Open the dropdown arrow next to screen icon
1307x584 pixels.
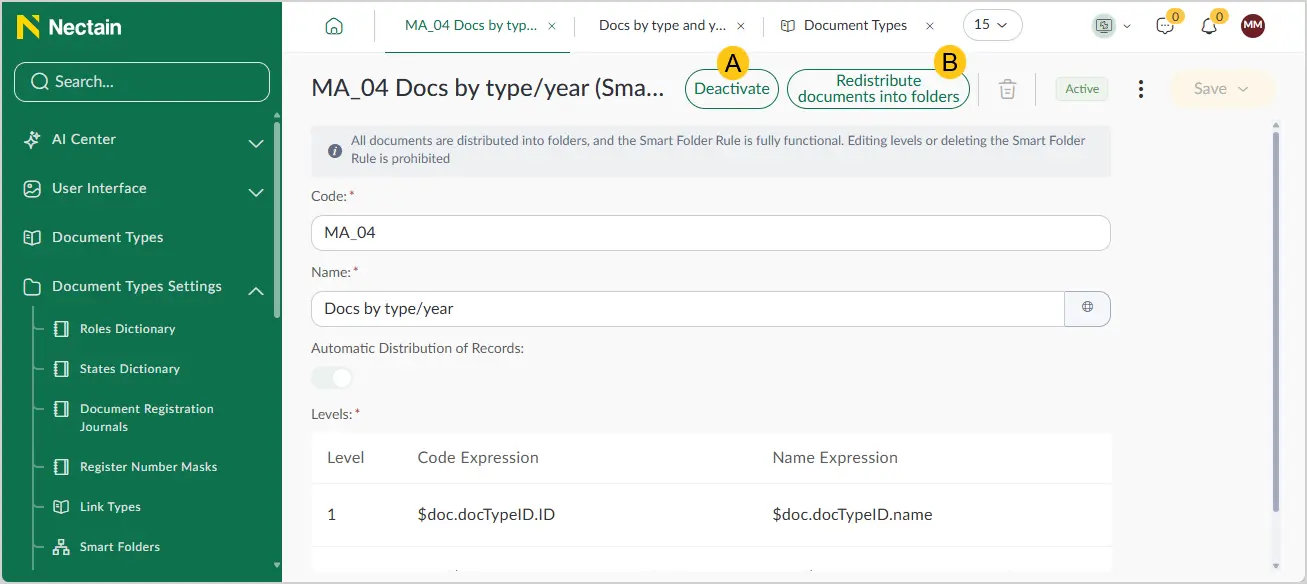(x=1127, y=26)
